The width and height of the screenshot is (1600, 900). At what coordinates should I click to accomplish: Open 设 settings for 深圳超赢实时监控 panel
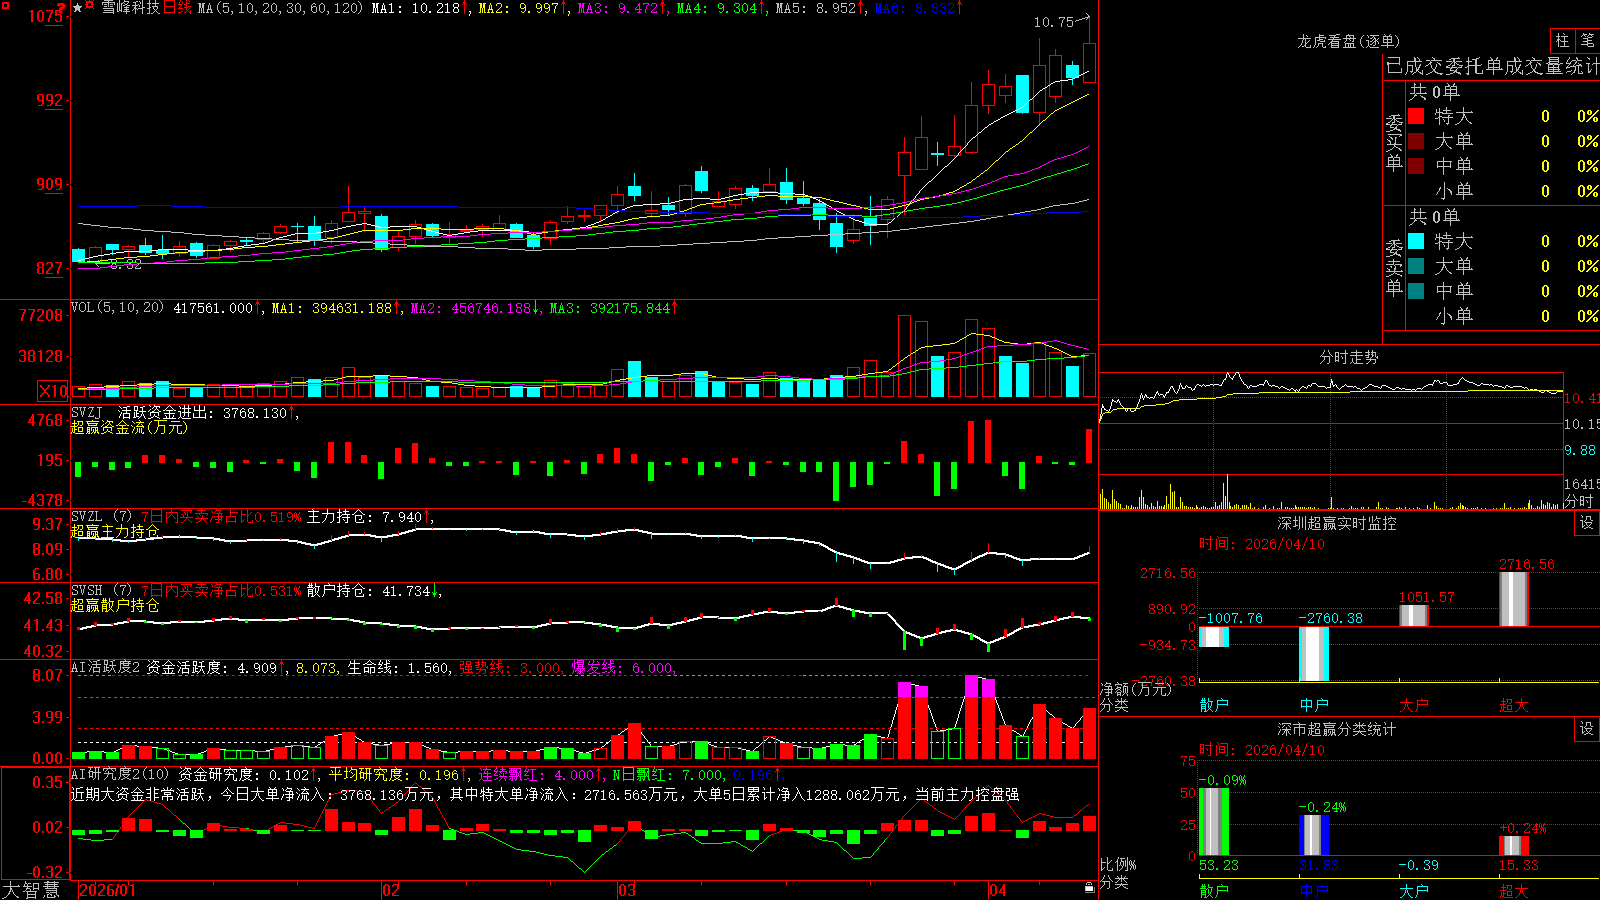pyautogui.click(x=1587, y=523)
